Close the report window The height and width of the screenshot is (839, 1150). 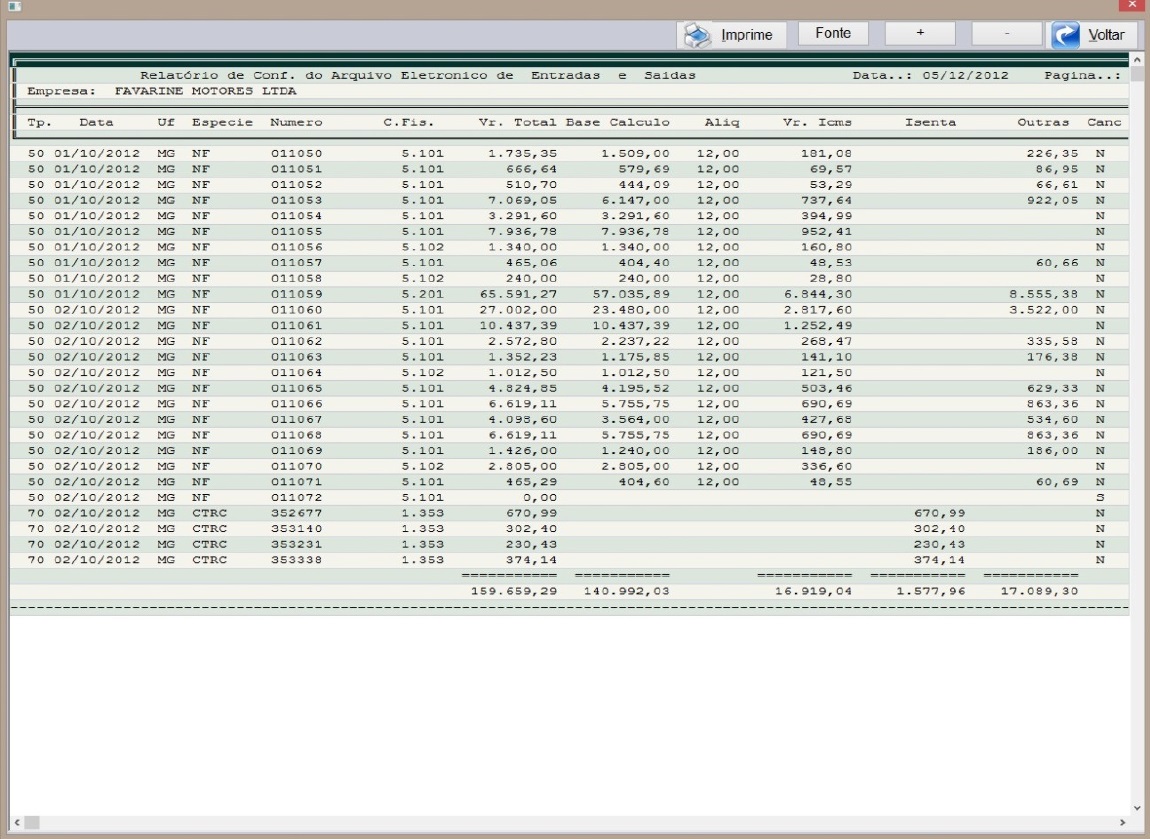click(1132, 6)
